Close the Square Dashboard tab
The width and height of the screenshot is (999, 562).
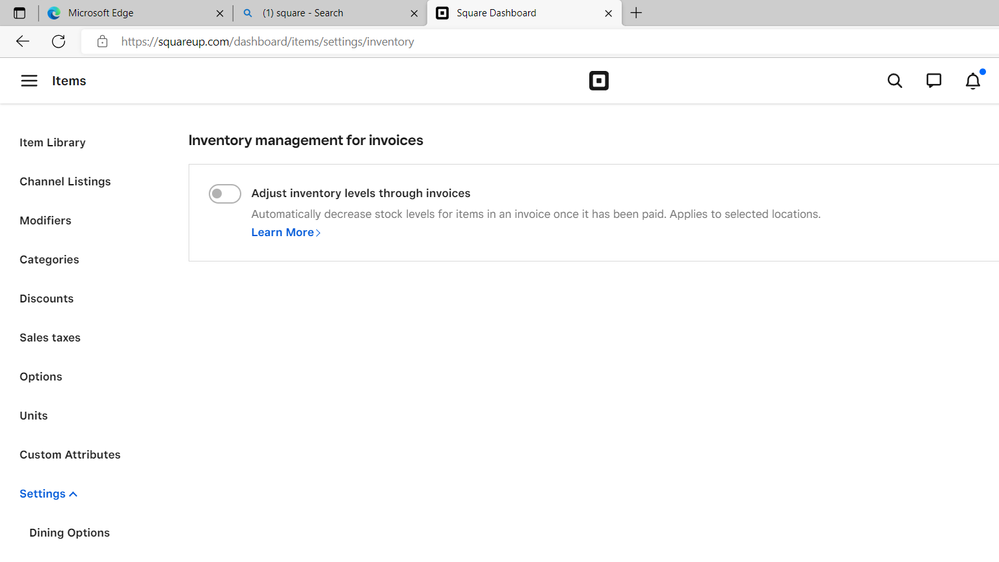tap(608, 13)
